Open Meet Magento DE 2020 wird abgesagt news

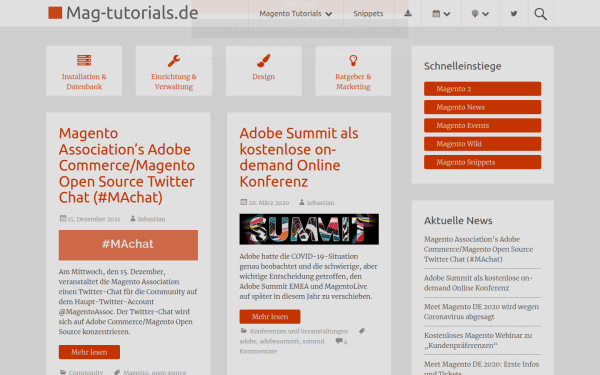click(x=481, y=311)
